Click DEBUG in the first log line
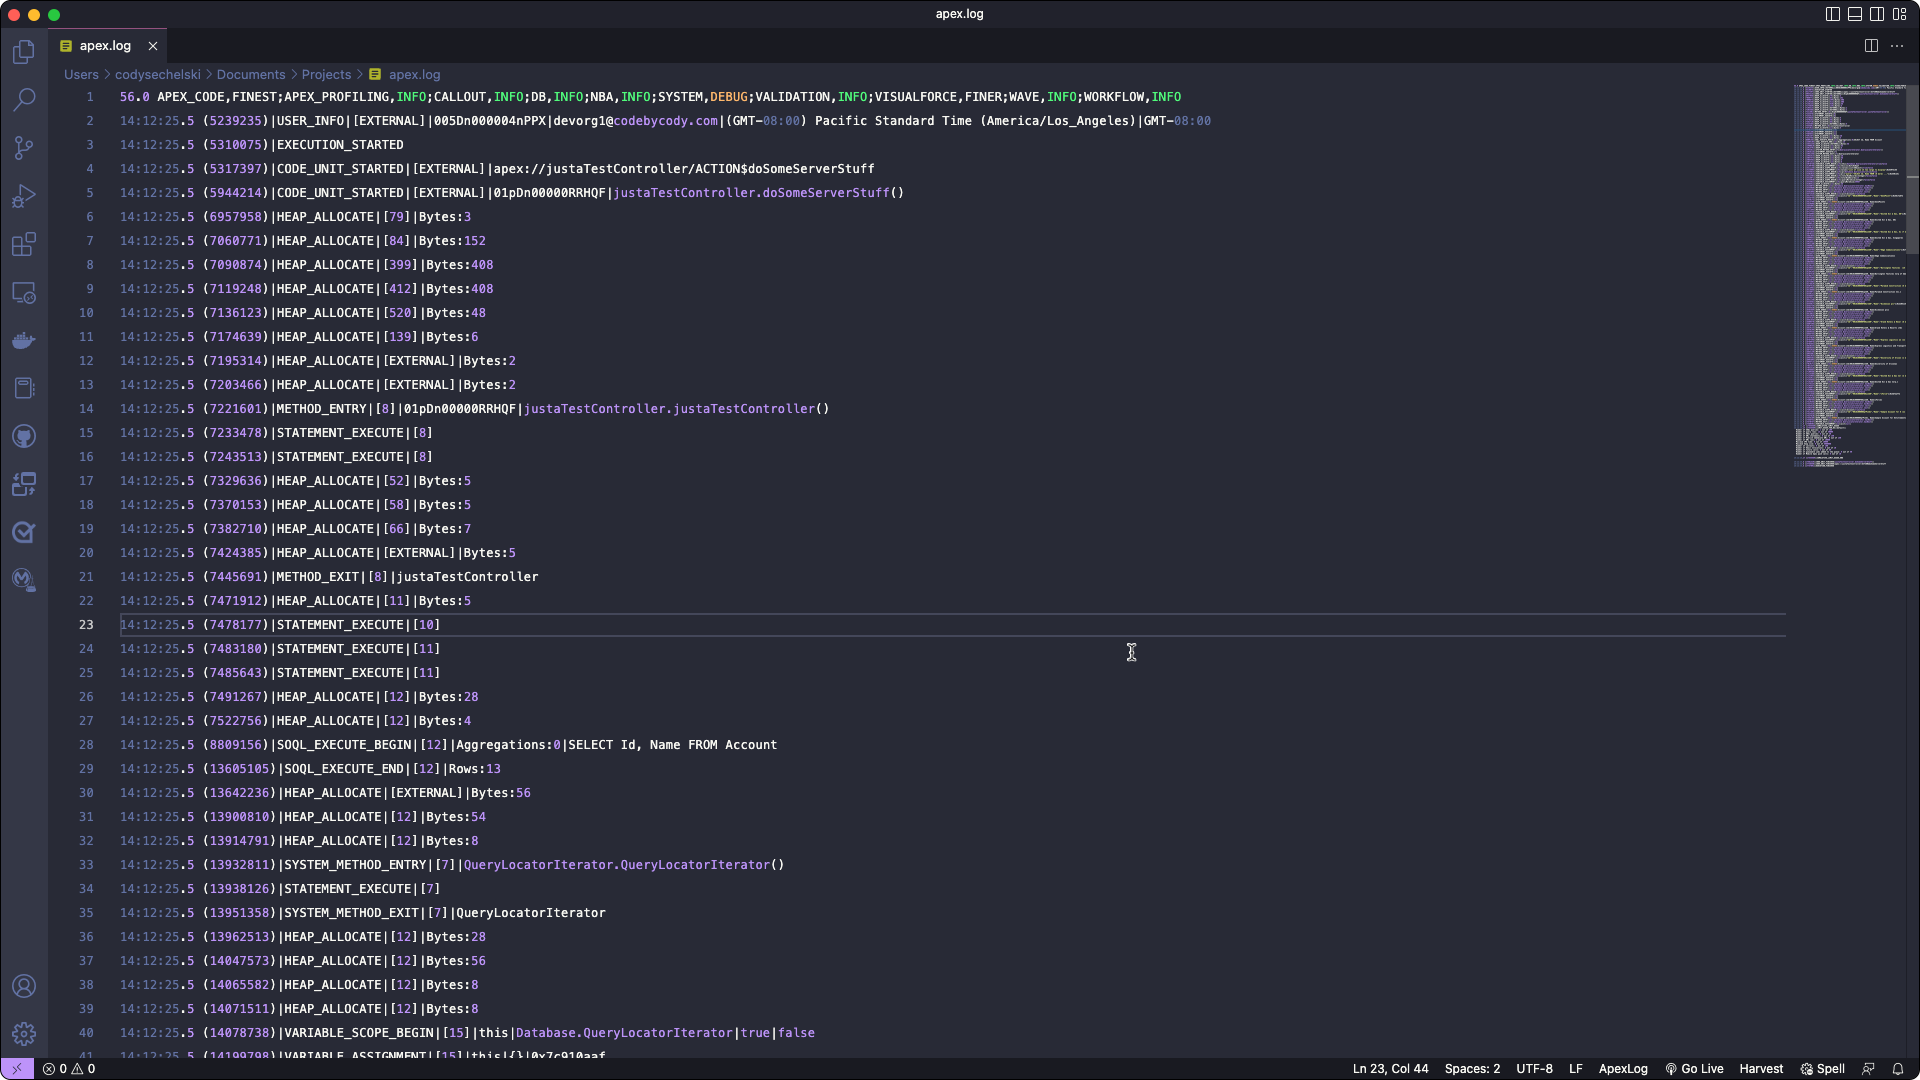This screenshot has height=1080, width=1920. pyautogui.click(x=729, y=97)
